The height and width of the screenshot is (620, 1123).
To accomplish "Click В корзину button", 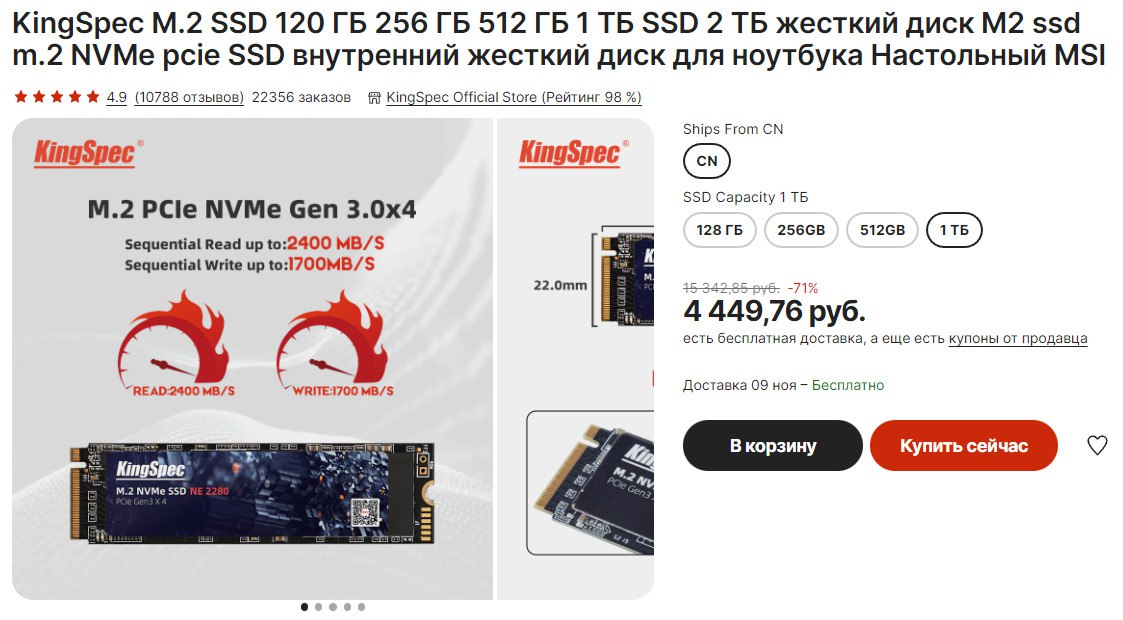I will click(x=773, y=445).
